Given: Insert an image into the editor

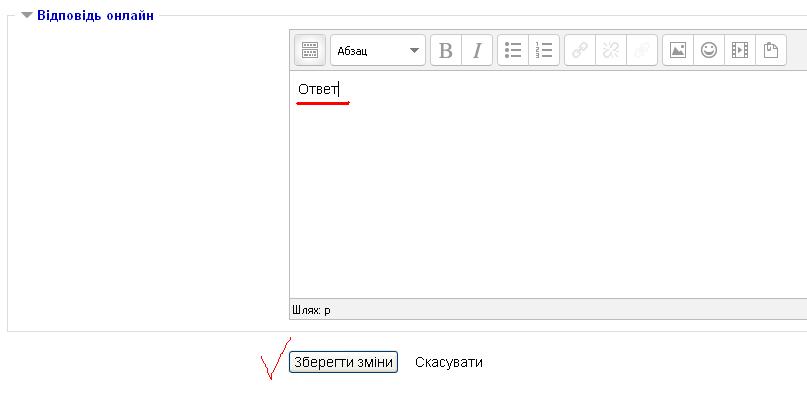Looking at the screenshot, I should point(678,50).
